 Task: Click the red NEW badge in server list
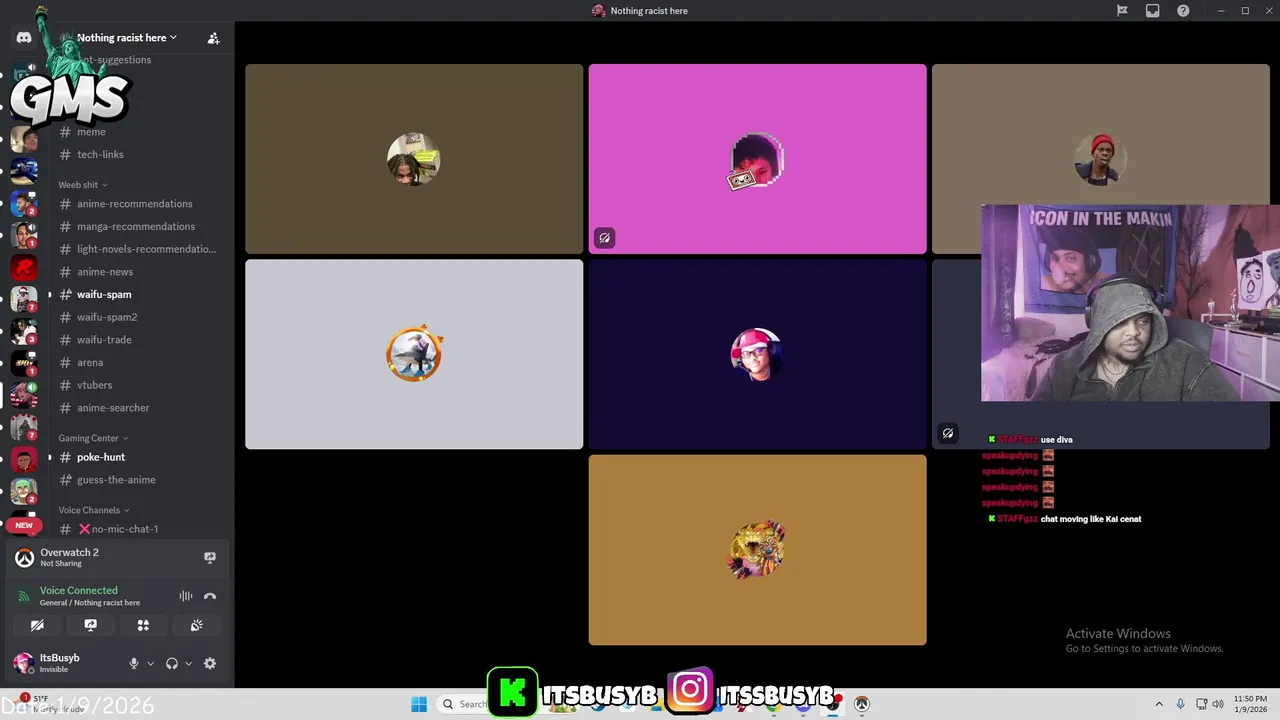click(x=24, y=525)
